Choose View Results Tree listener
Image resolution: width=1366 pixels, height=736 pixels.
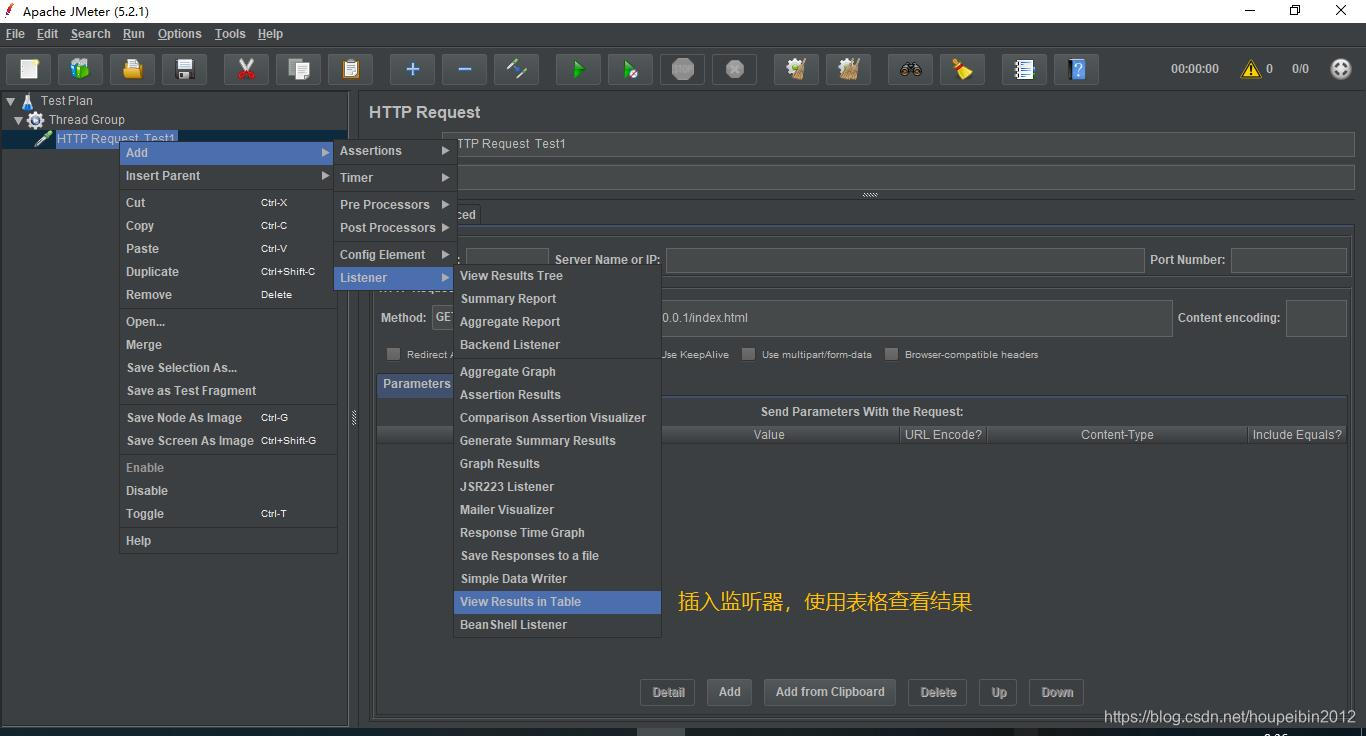(x=557, y=276)
